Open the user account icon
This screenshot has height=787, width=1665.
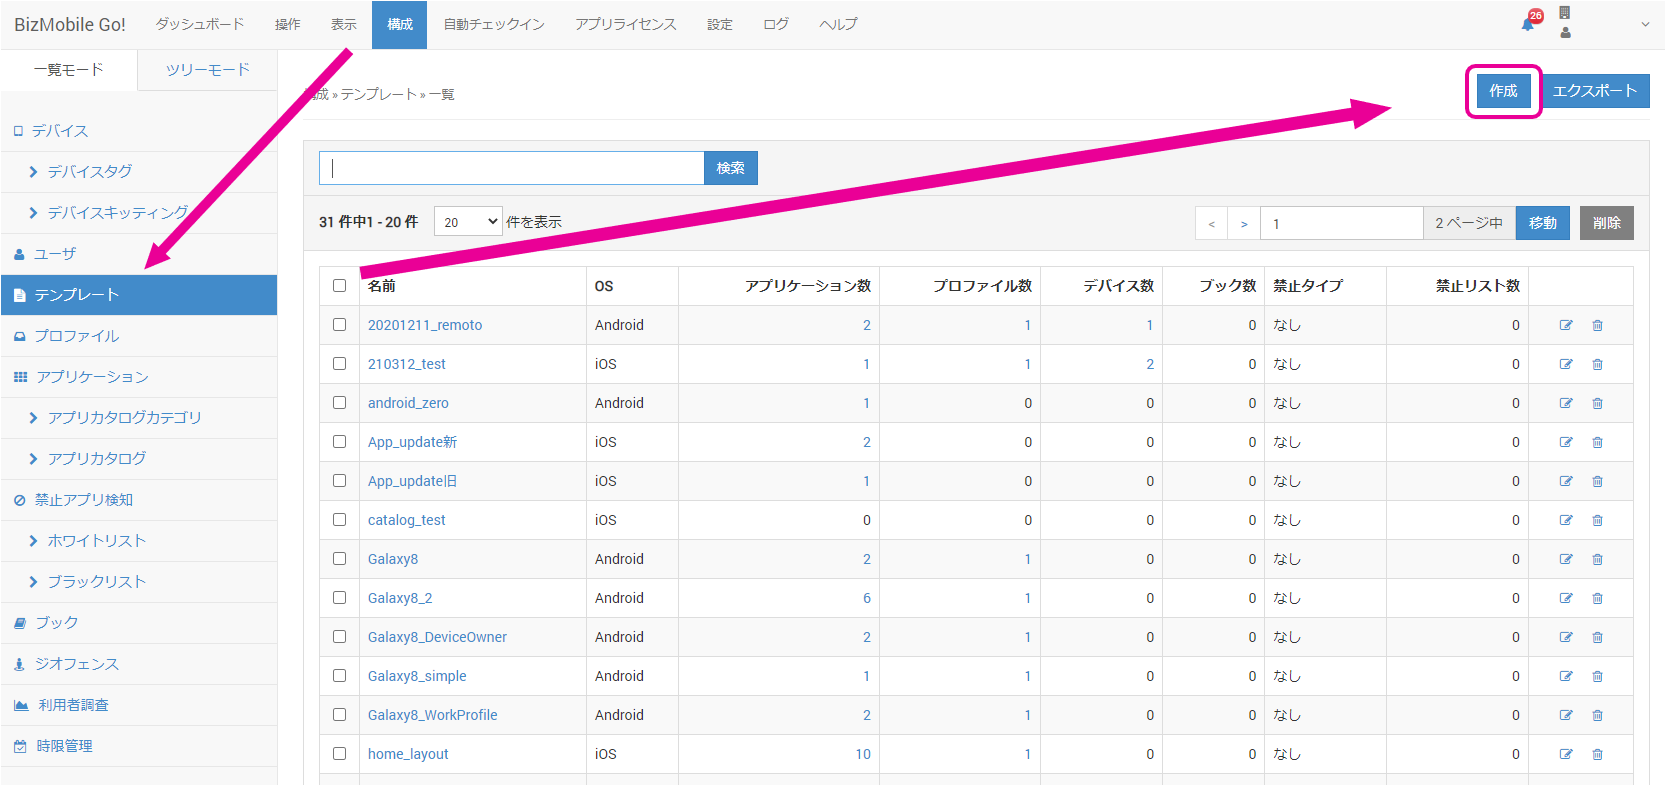pos(1565,32)
